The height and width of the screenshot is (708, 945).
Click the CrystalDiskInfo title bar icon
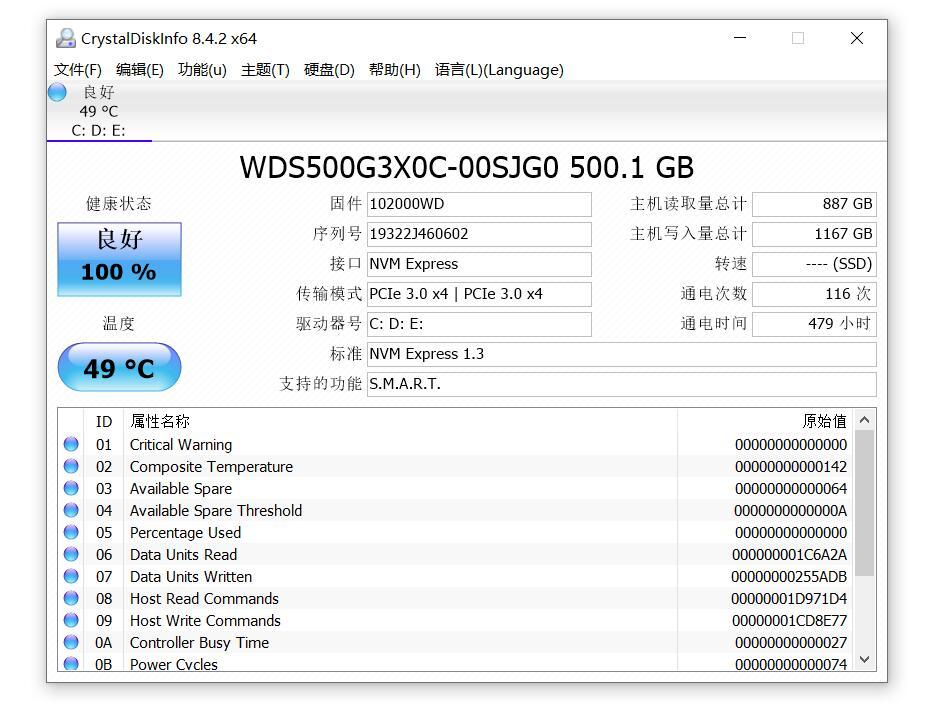point(65,38)
